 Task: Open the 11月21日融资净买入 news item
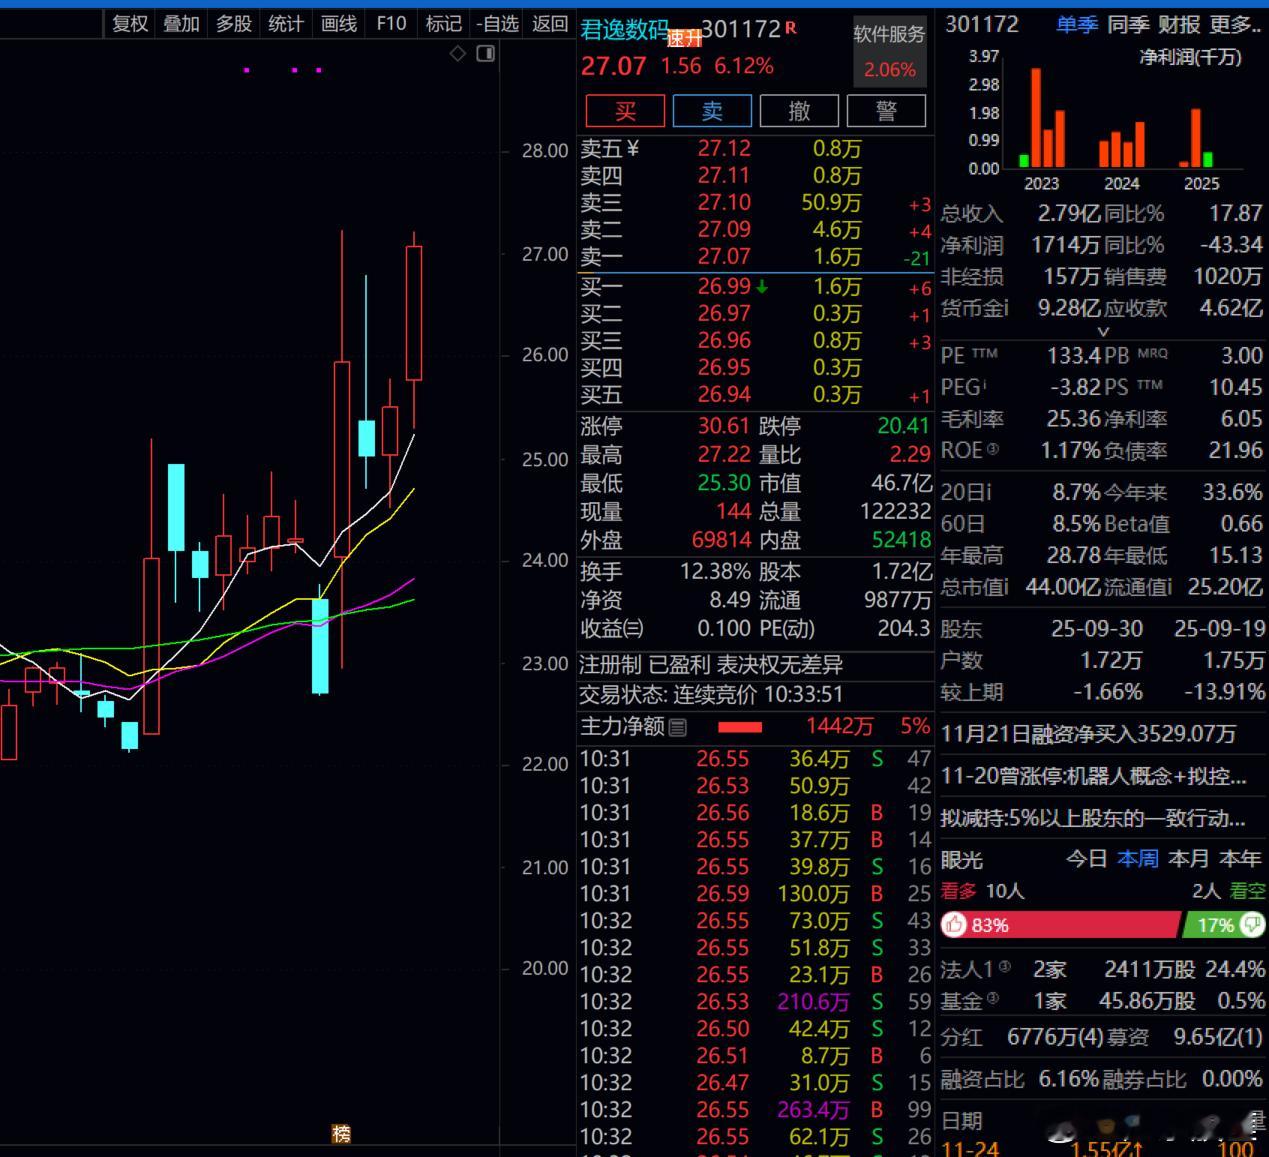tap(1088, 734)
